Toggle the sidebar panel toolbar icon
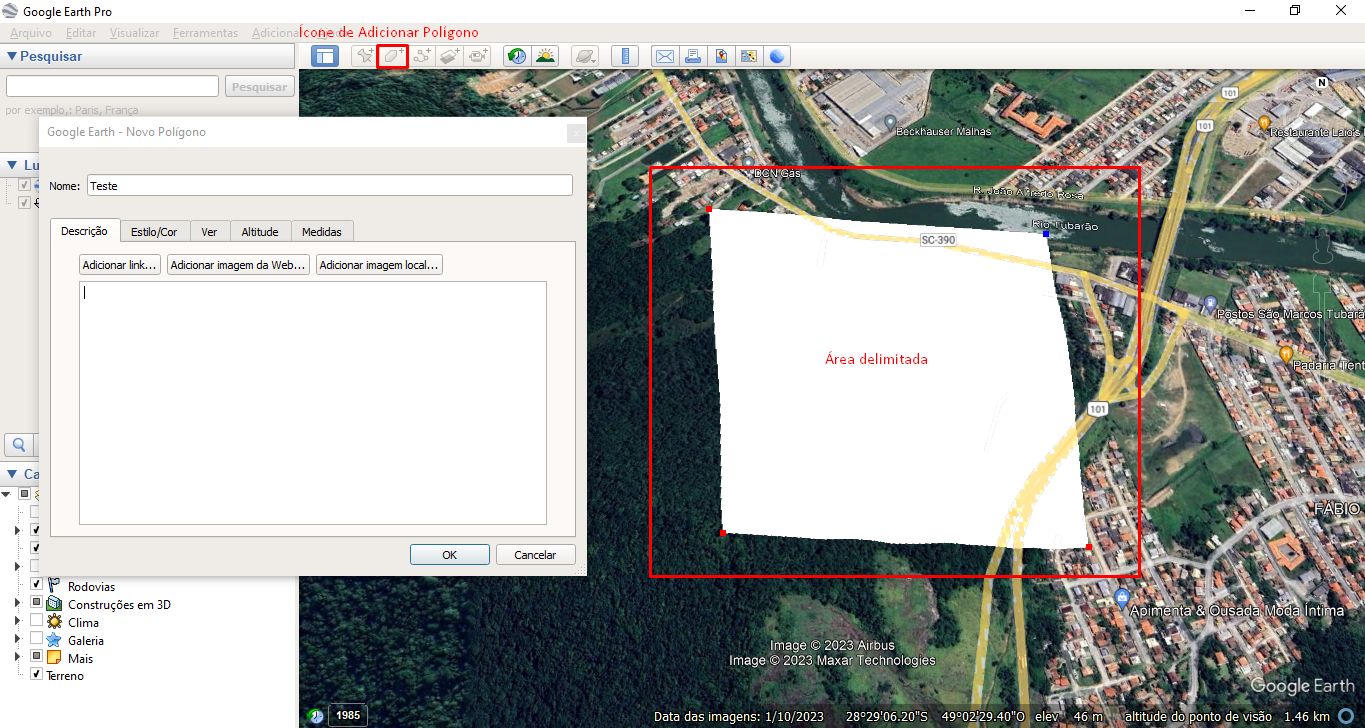Viewport: 1365px width, 728px height. coord(325,56)
